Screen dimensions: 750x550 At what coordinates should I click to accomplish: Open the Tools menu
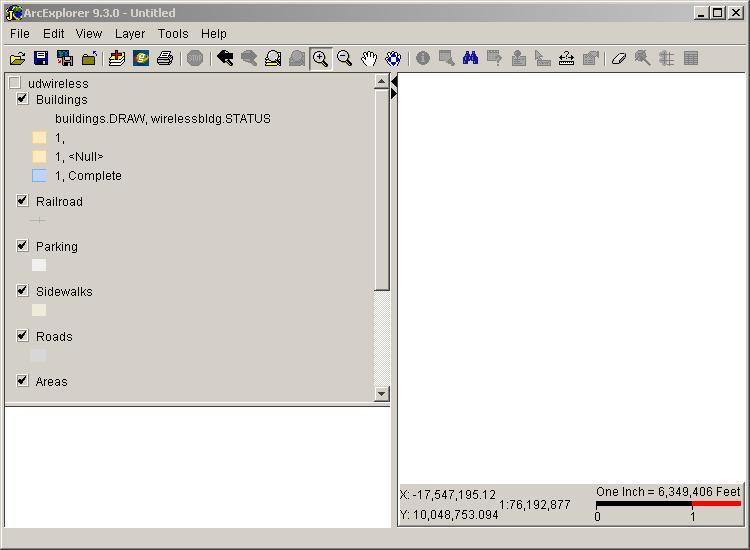pyautogui.click(x=173, y=34)
